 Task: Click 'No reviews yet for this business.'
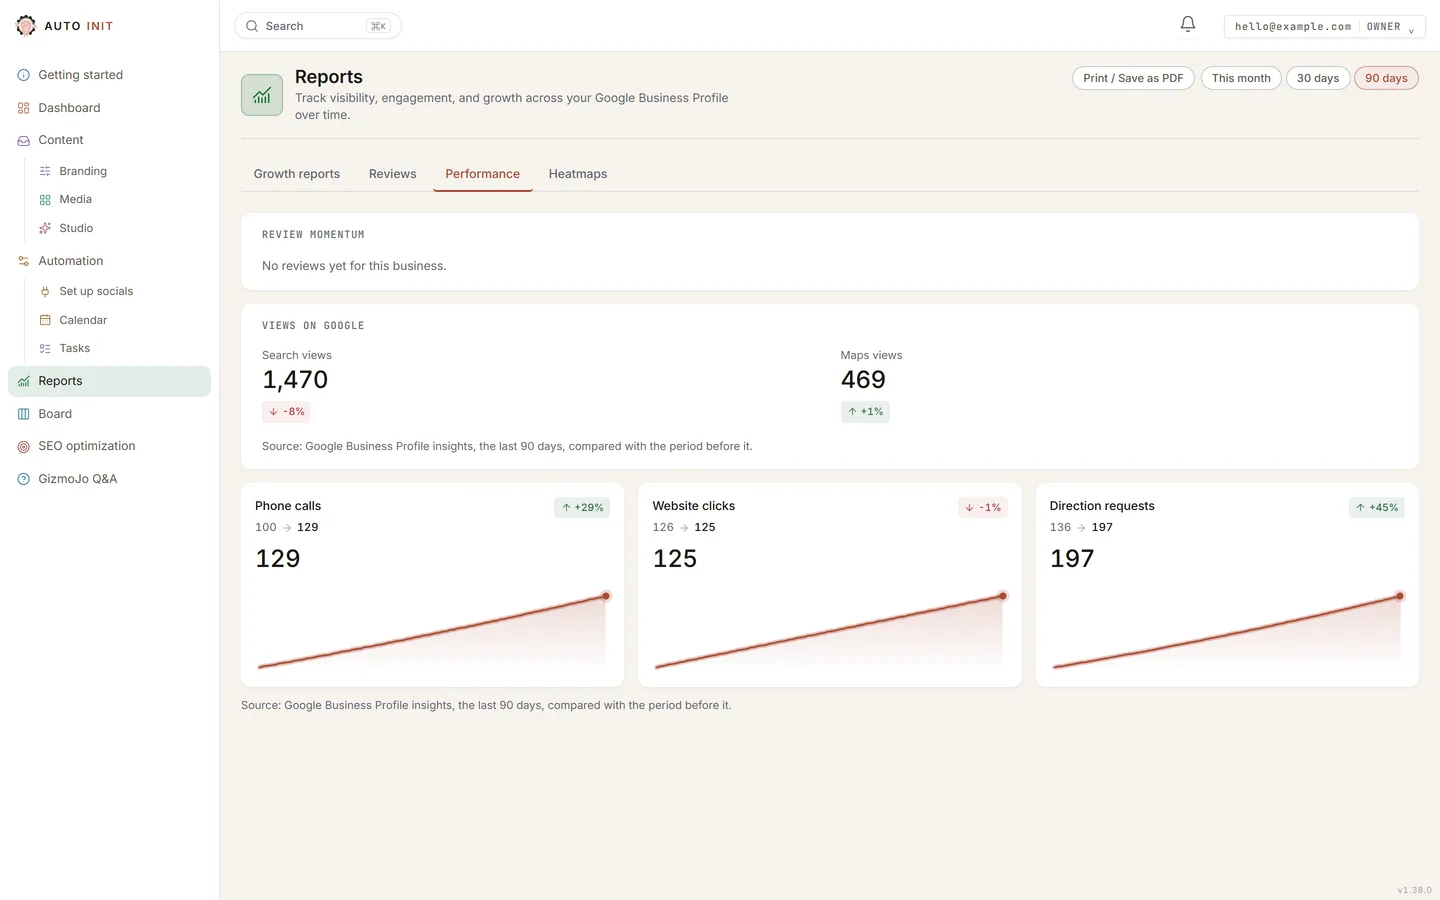[354, 266]
